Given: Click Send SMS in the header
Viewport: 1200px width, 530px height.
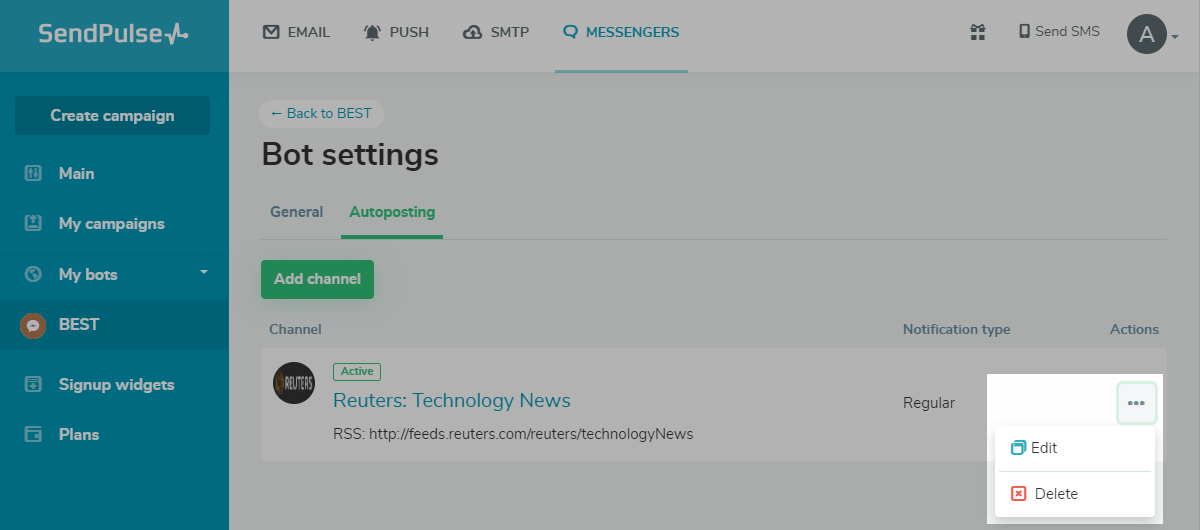Looking at the screenshot, I should pos(1059,32).
